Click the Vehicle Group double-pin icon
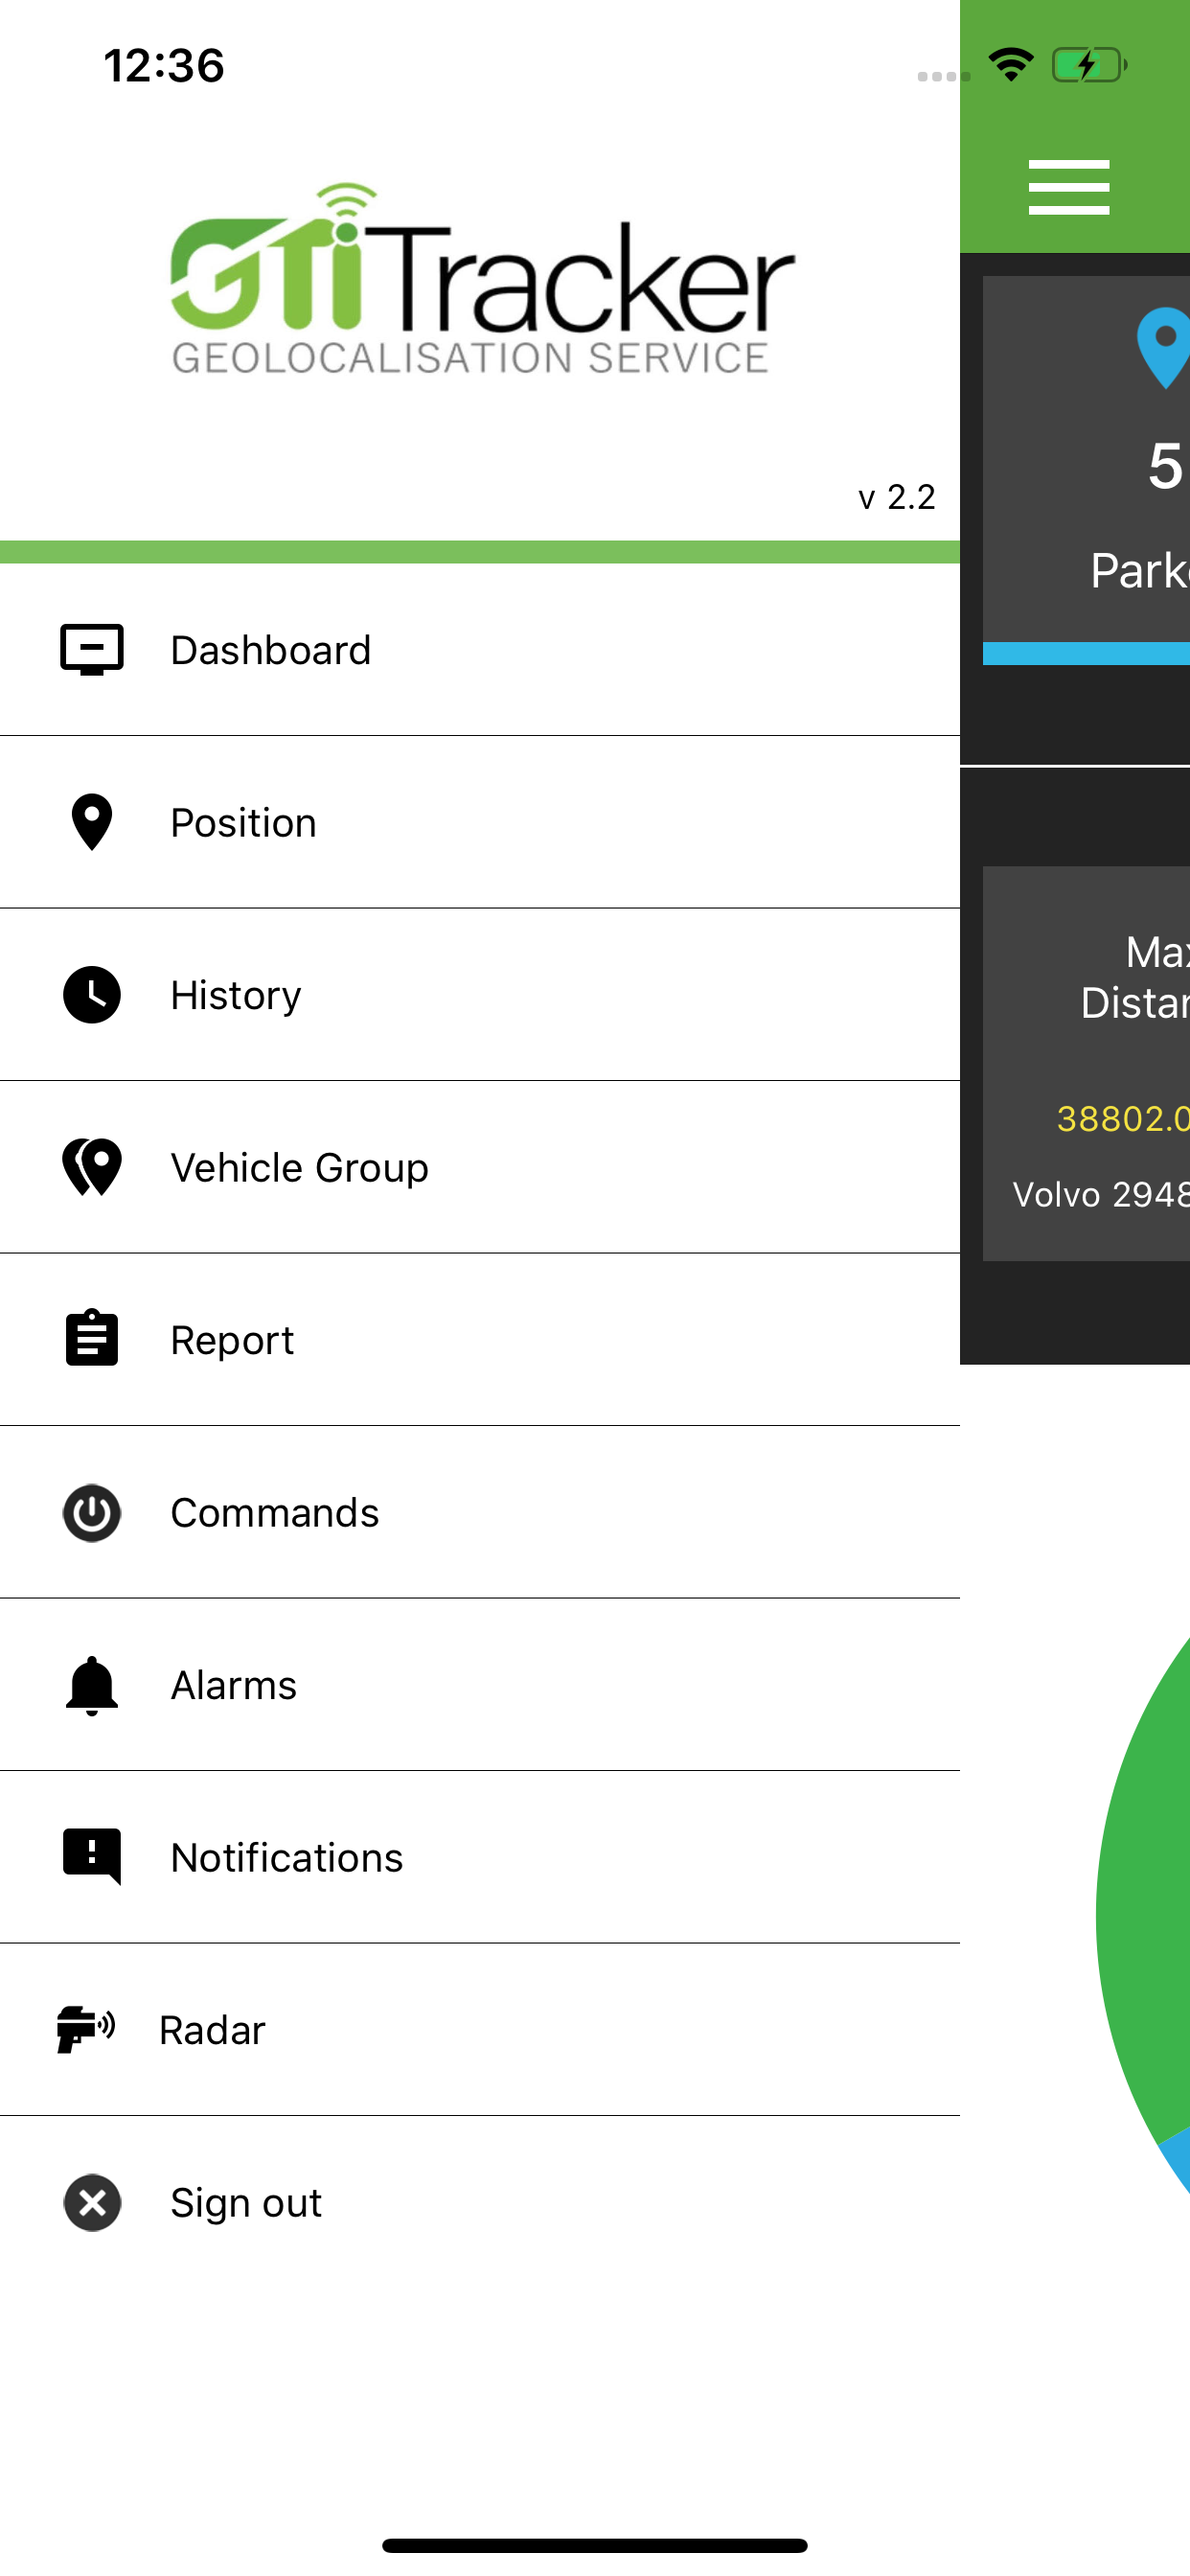Image resolution: width=1190 pixels, height=2576 pixels. [92, 1167]
